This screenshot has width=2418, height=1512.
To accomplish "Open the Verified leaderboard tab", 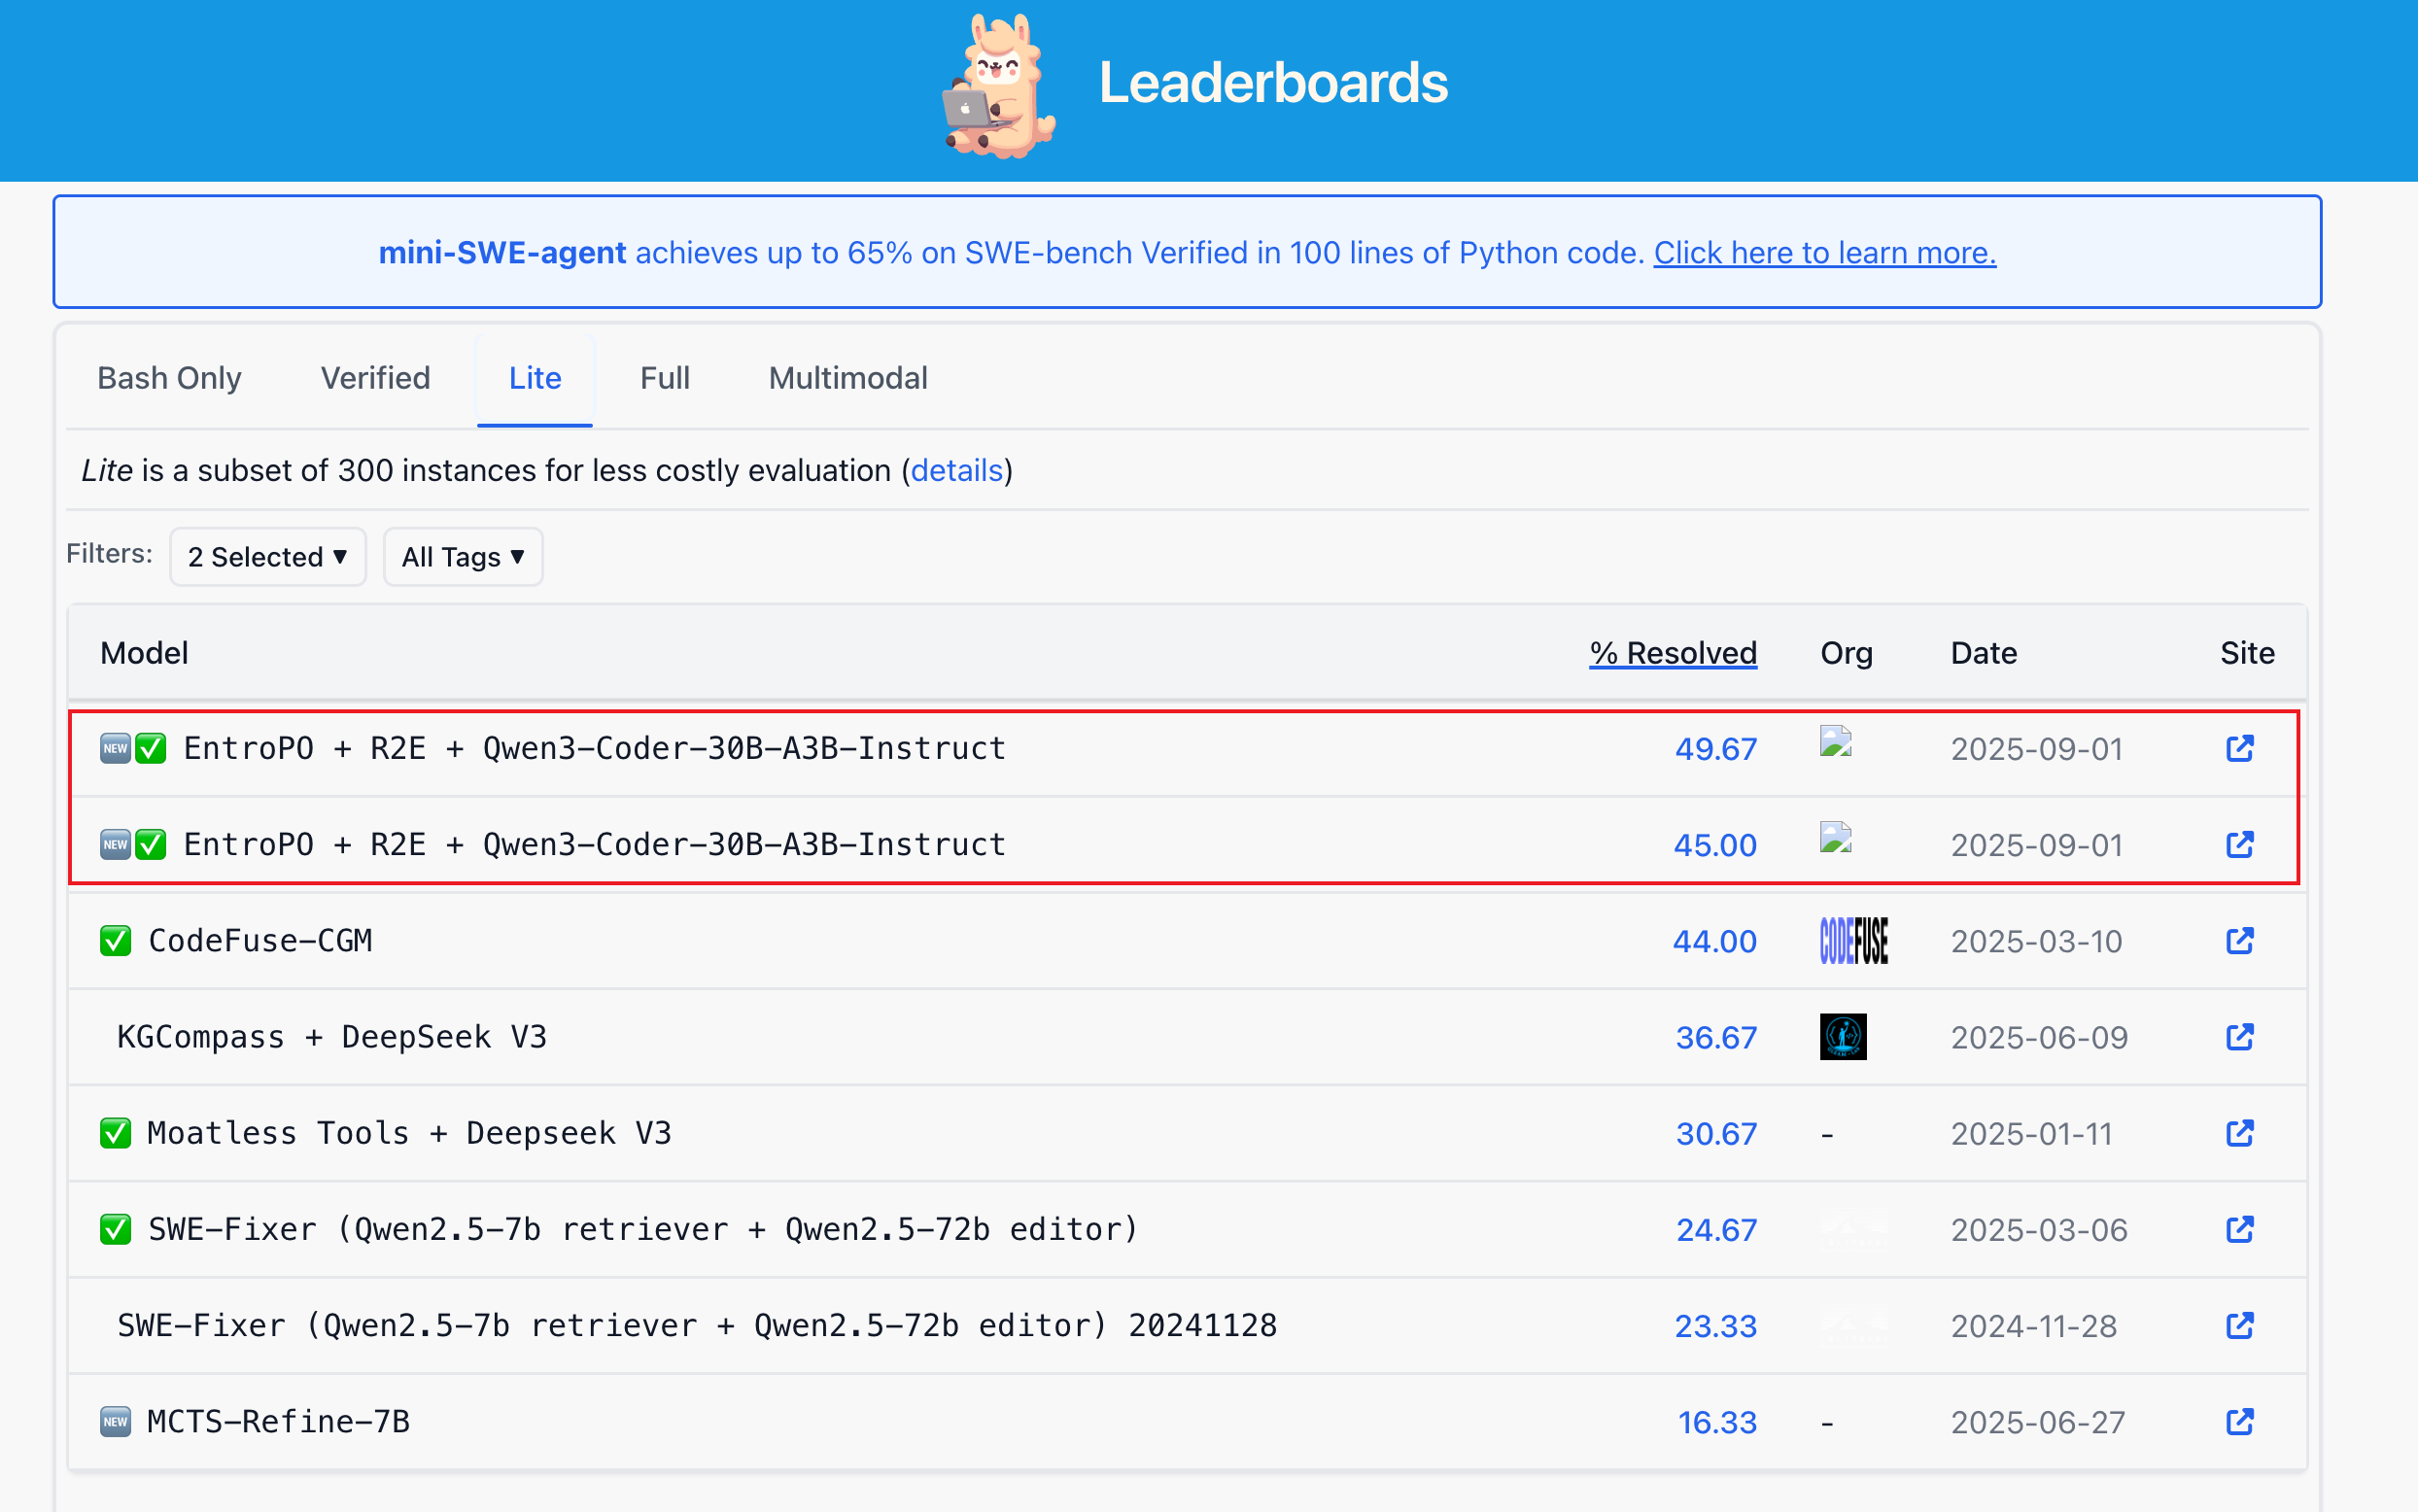I will click(375, 378).
